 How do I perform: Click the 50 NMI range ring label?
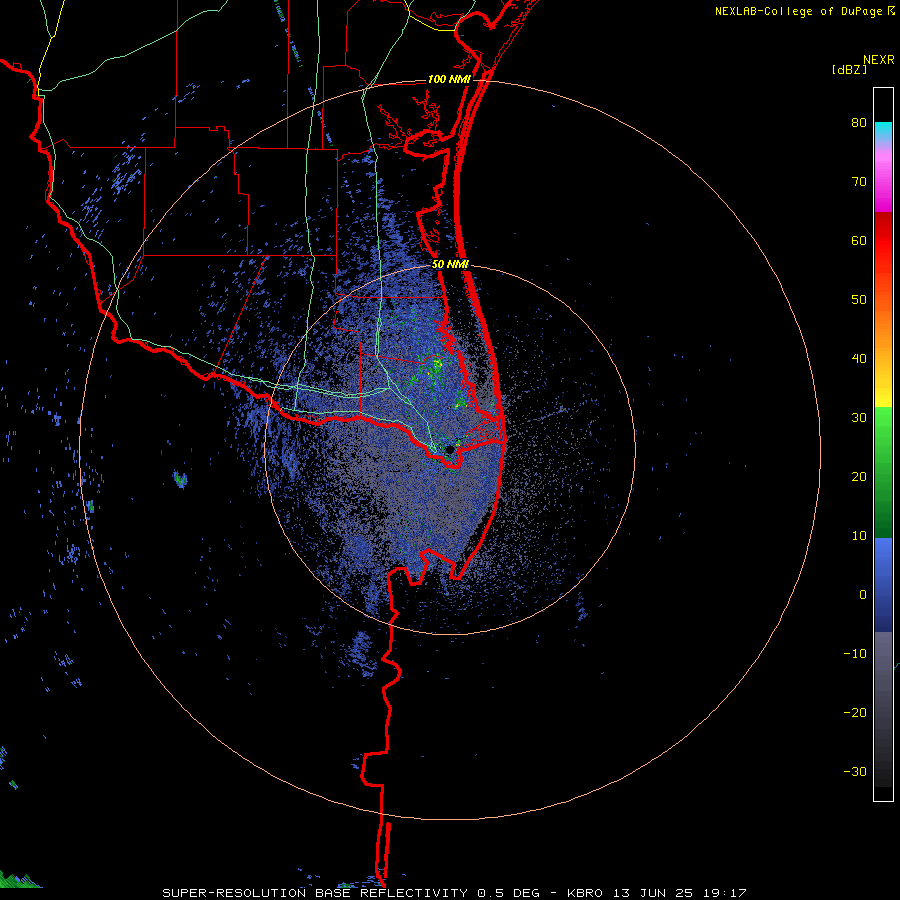pyautogui.click(x=451, y=265)
